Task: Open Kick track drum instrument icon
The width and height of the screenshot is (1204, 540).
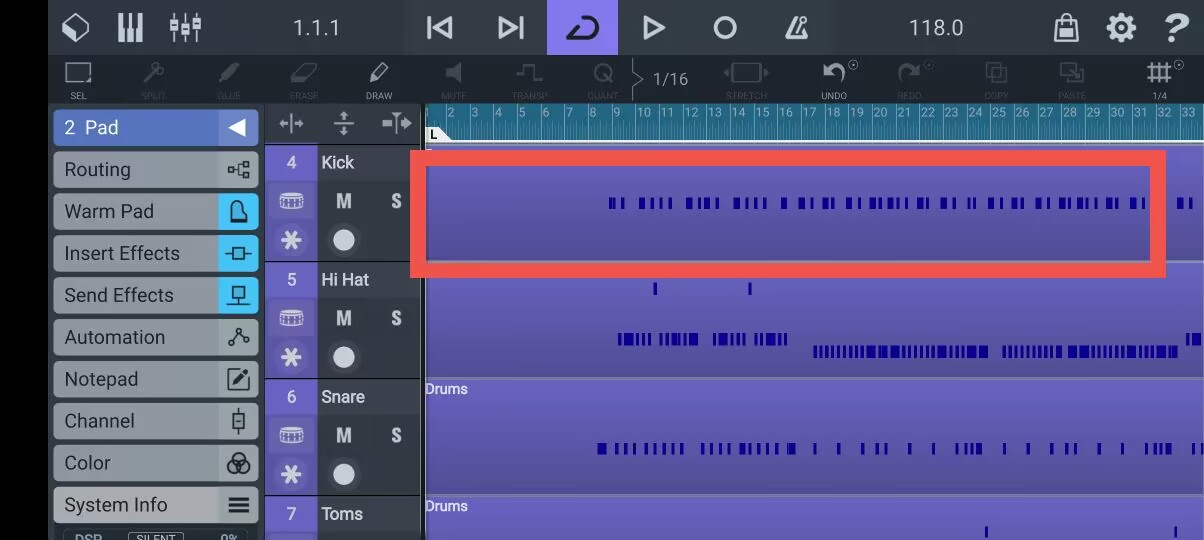Action: 291,201
